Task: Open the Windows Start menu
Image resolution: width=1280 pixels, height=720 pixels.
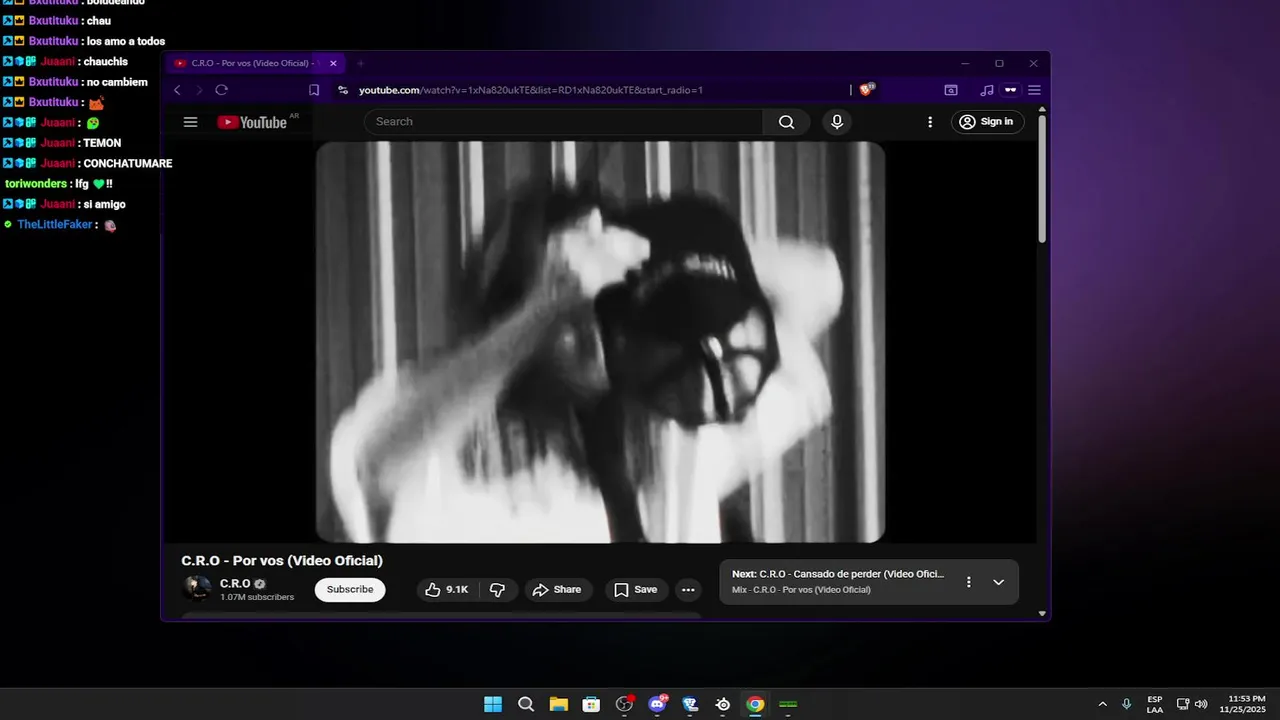Action: coord(493,704)
